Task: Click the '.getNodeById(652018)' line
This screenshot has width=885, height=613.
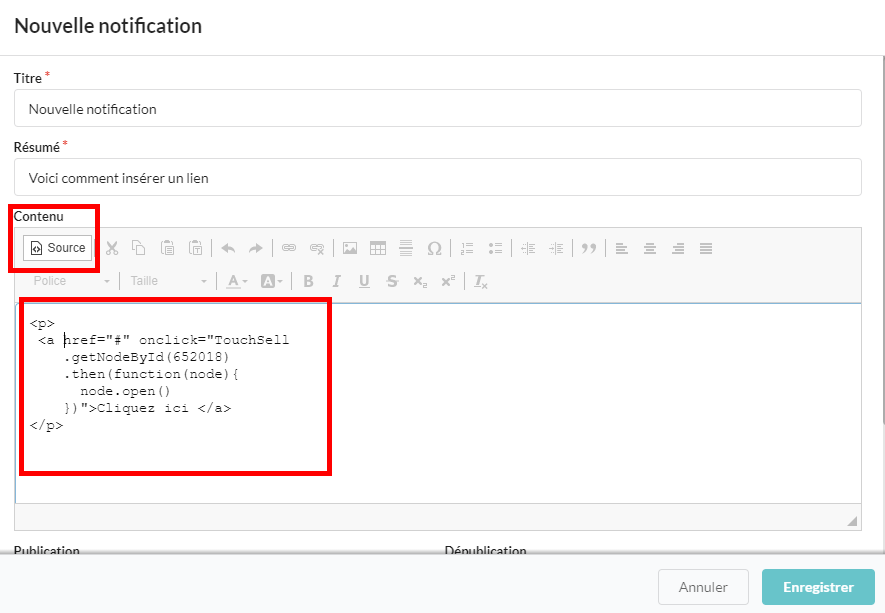Action: tap(146, 357)
